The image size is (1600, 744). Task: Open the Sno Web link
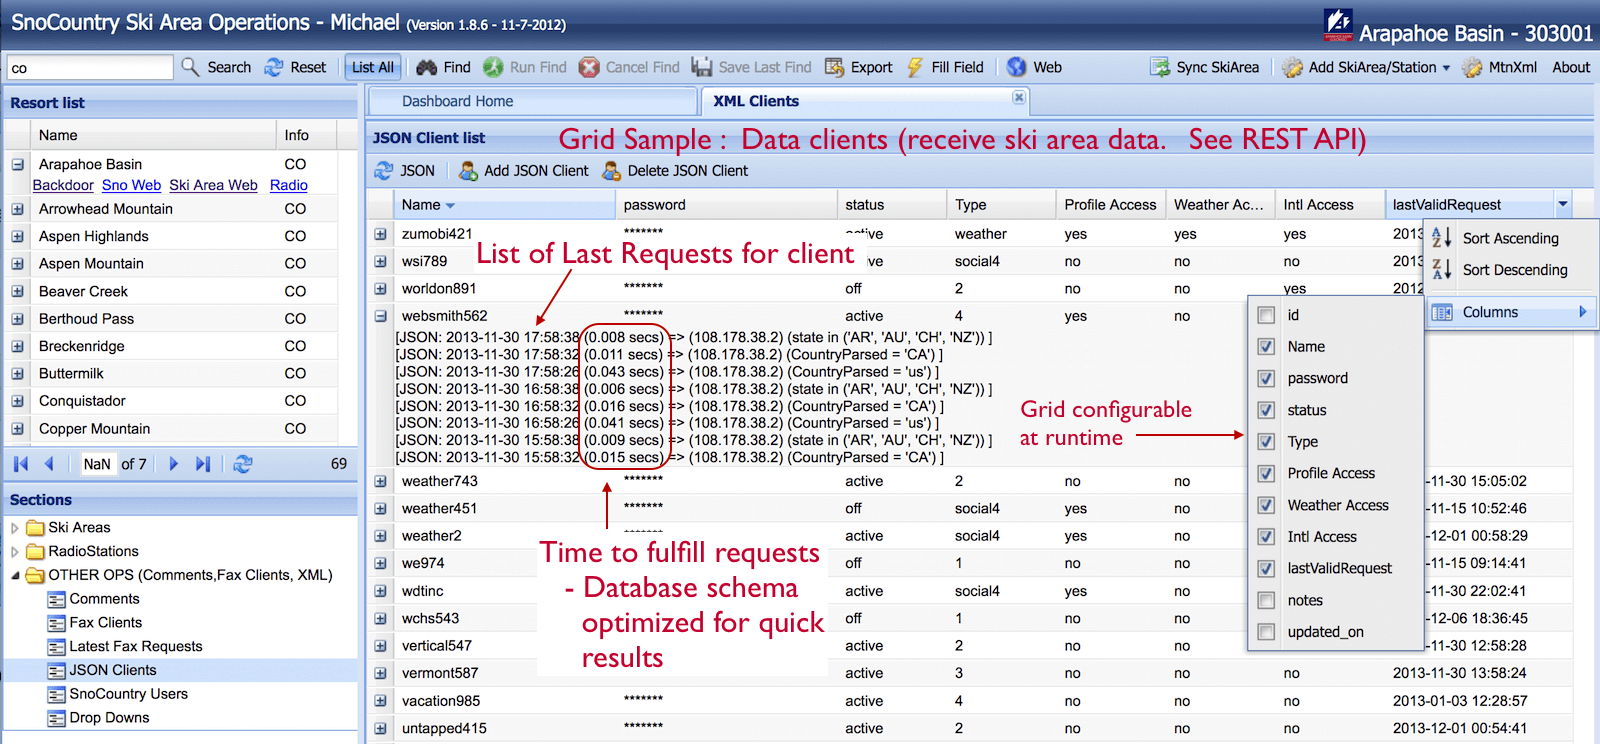131,185
